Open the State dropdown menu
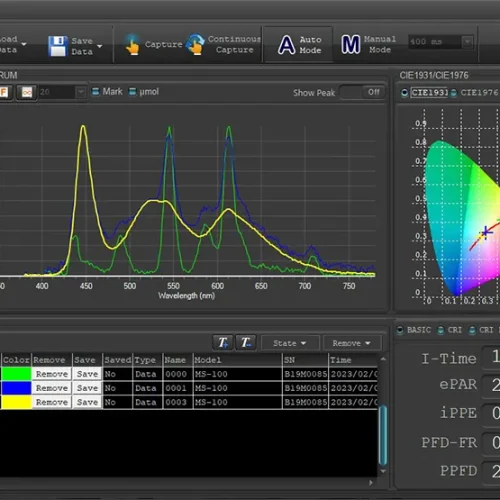Image resolution: width=500 pixels, height=500 pixels. [x=289, y=343]
